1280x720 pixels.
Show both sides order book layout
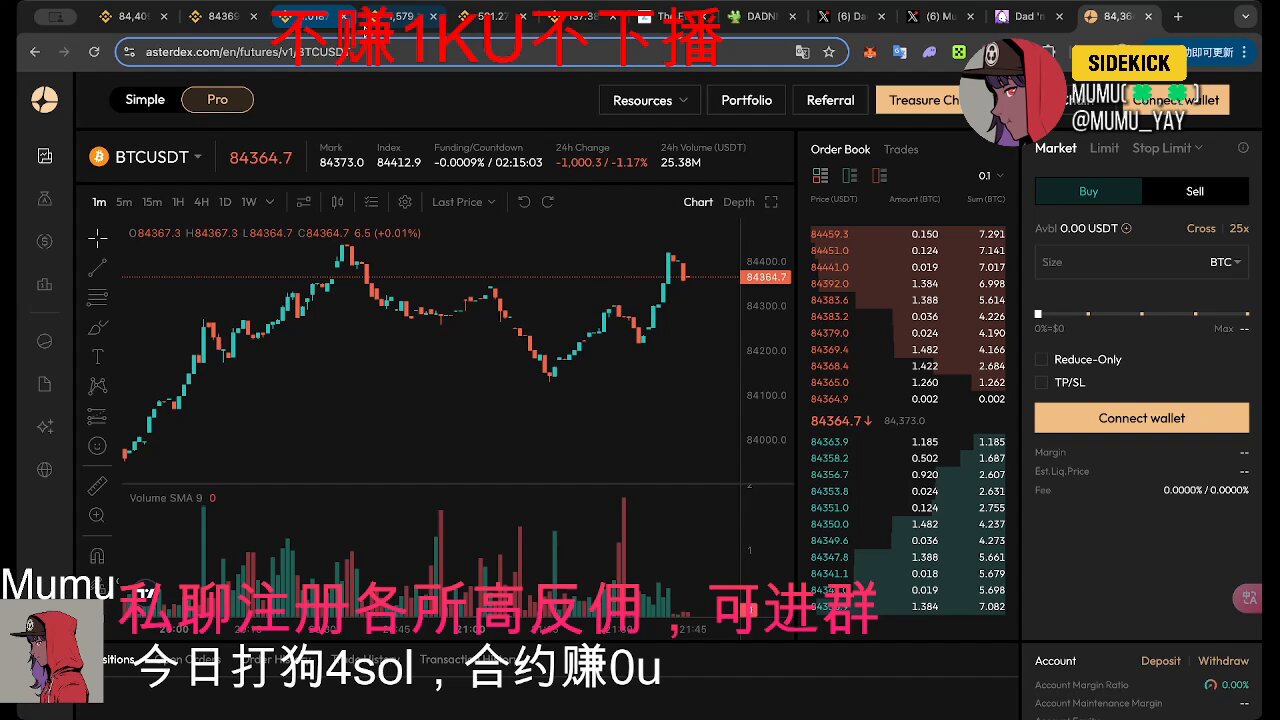(x=820, y=175)
